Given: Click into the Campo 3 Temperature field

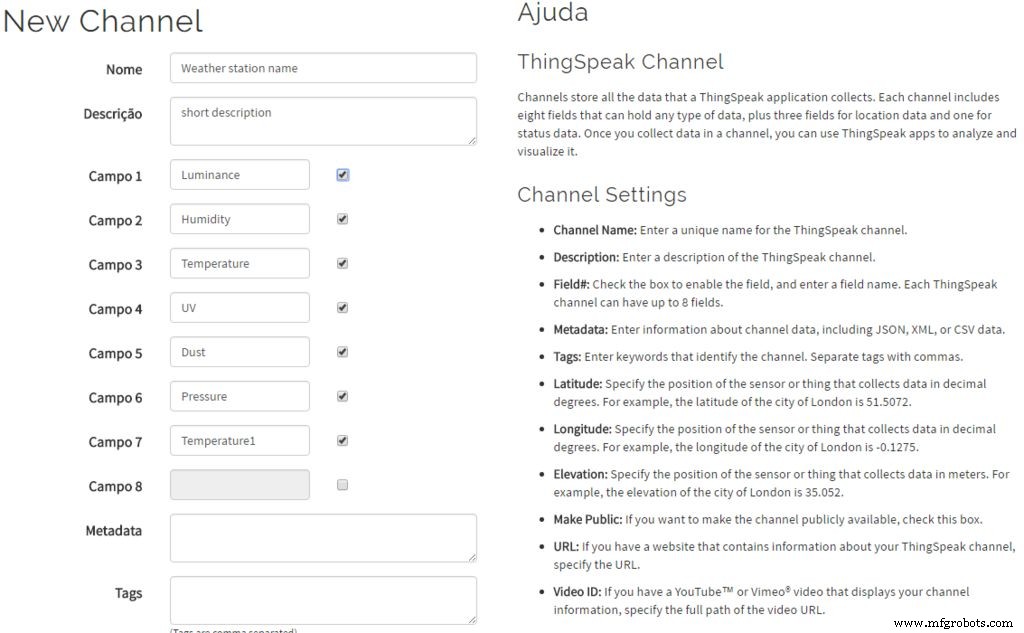Looking at the screenshot, I should coord(240,264).
